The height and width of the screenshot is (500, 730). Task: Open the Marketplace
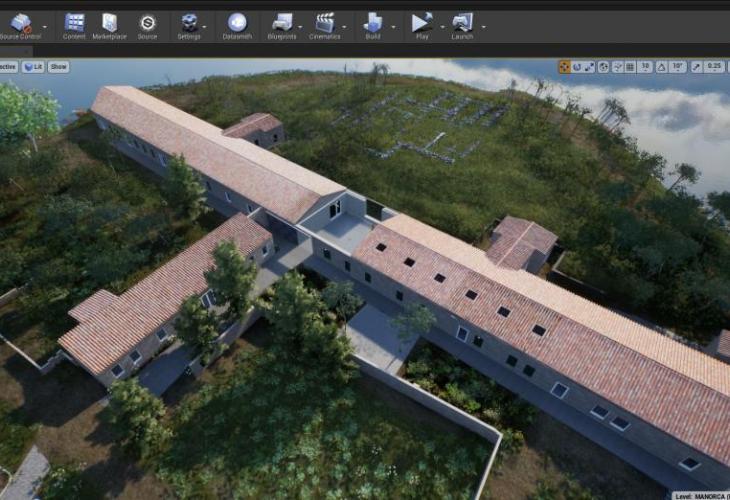coord(109,24)
